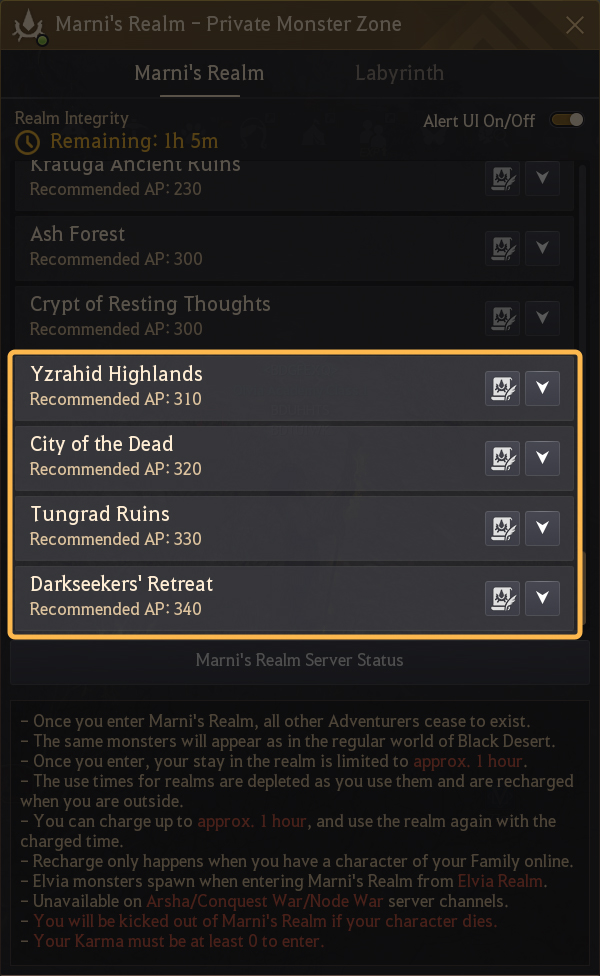Click the memo icon for Yzrahid Highlands
The width and height of the screenshot is (600, 976).
(503, 388)
